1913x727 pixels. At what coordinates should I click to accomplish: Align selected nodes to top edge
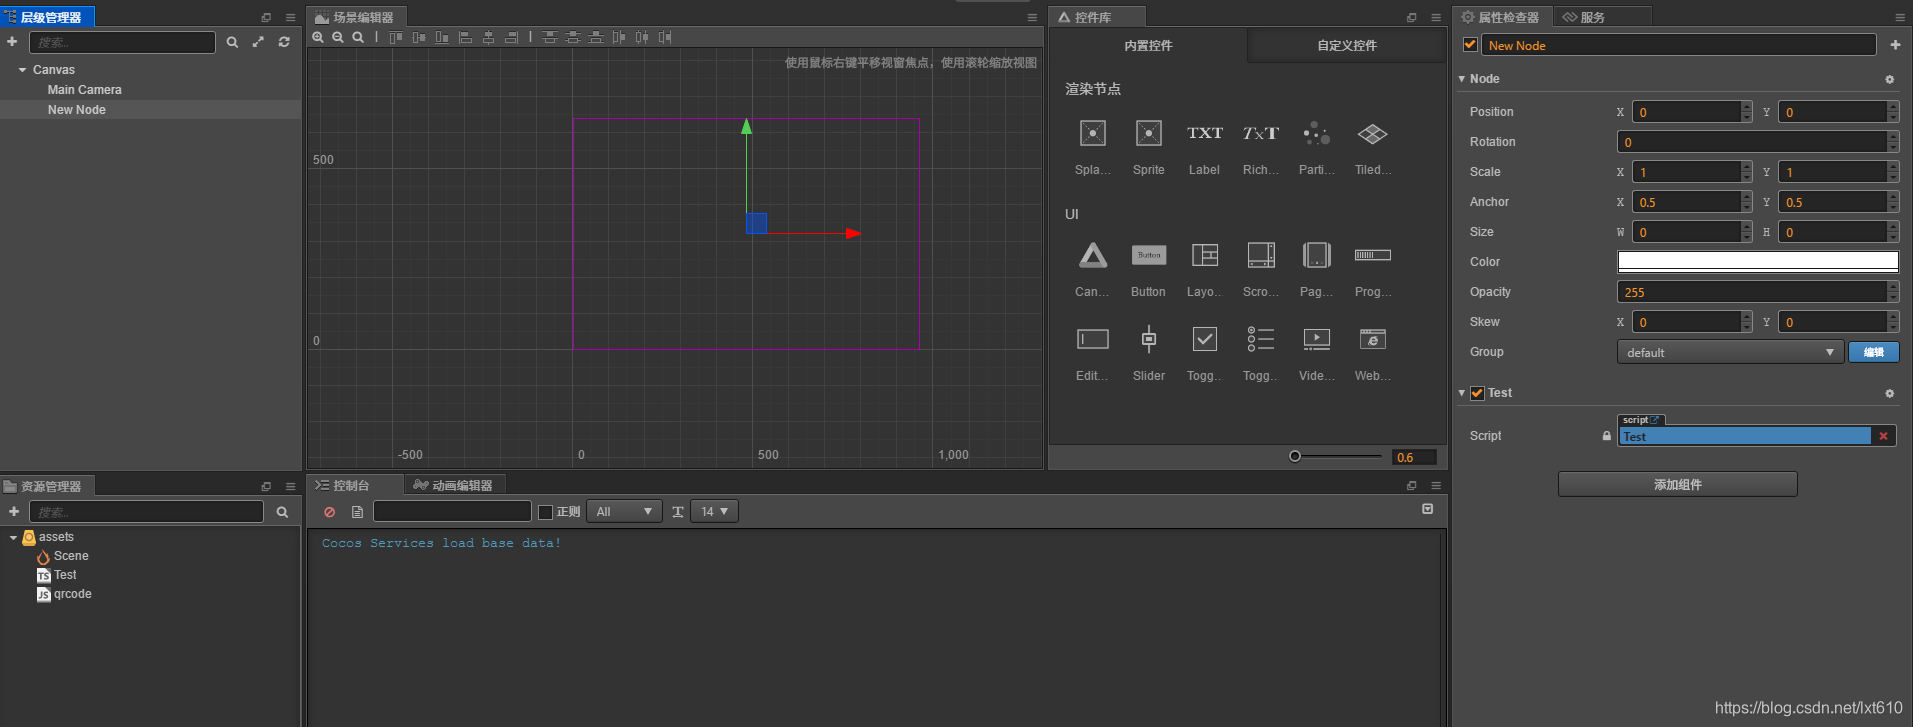tap(396, 37)
